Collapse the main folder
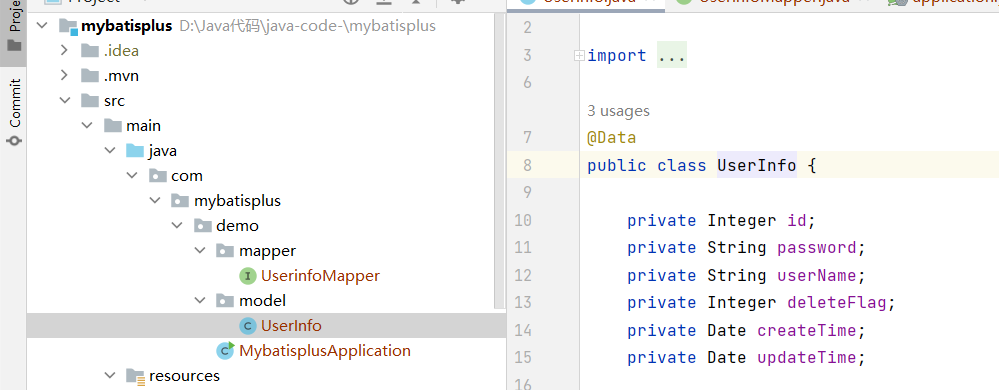 (x=87, y=126)
